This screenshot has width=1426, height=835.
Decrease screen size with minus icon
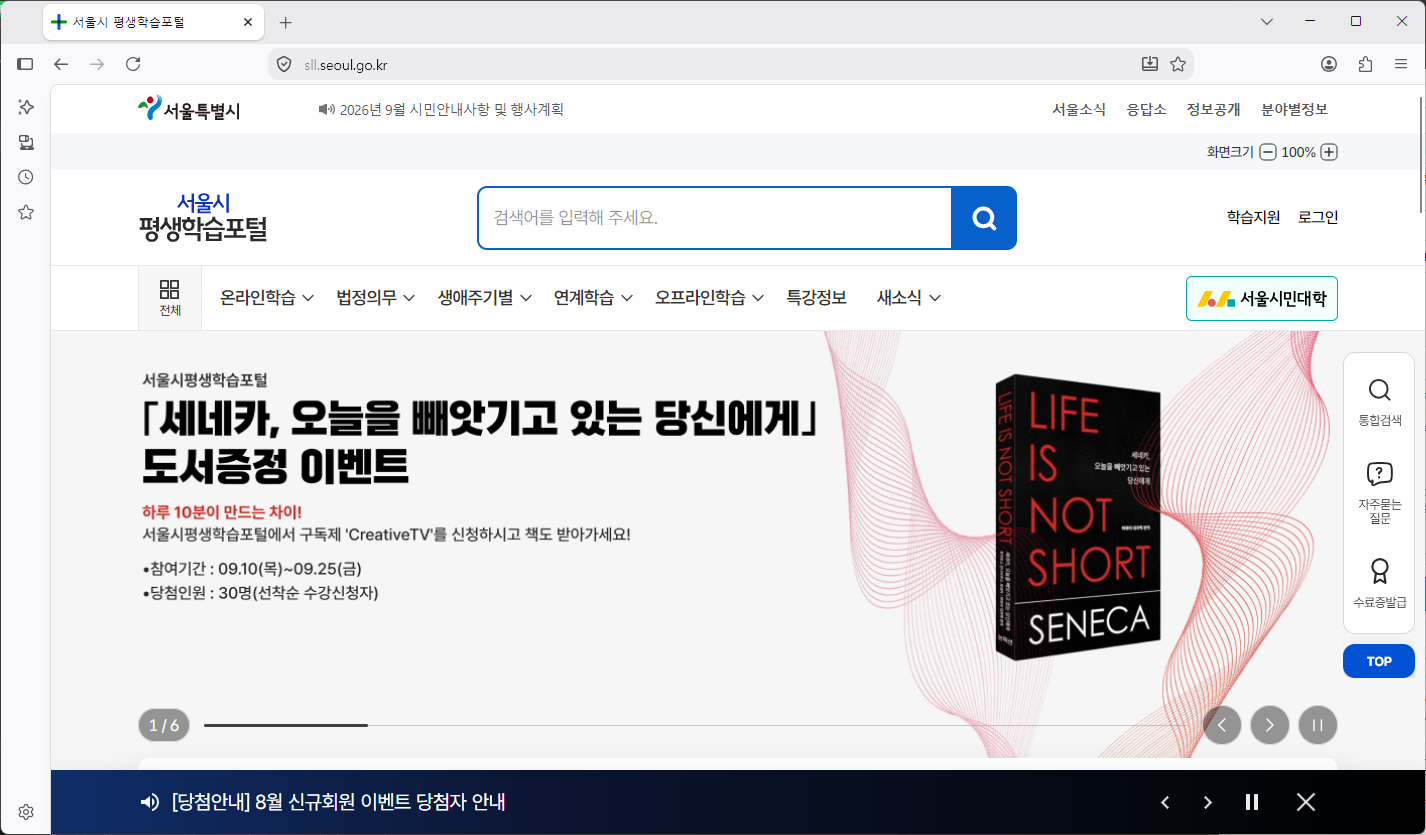(x=1268, y=152)
